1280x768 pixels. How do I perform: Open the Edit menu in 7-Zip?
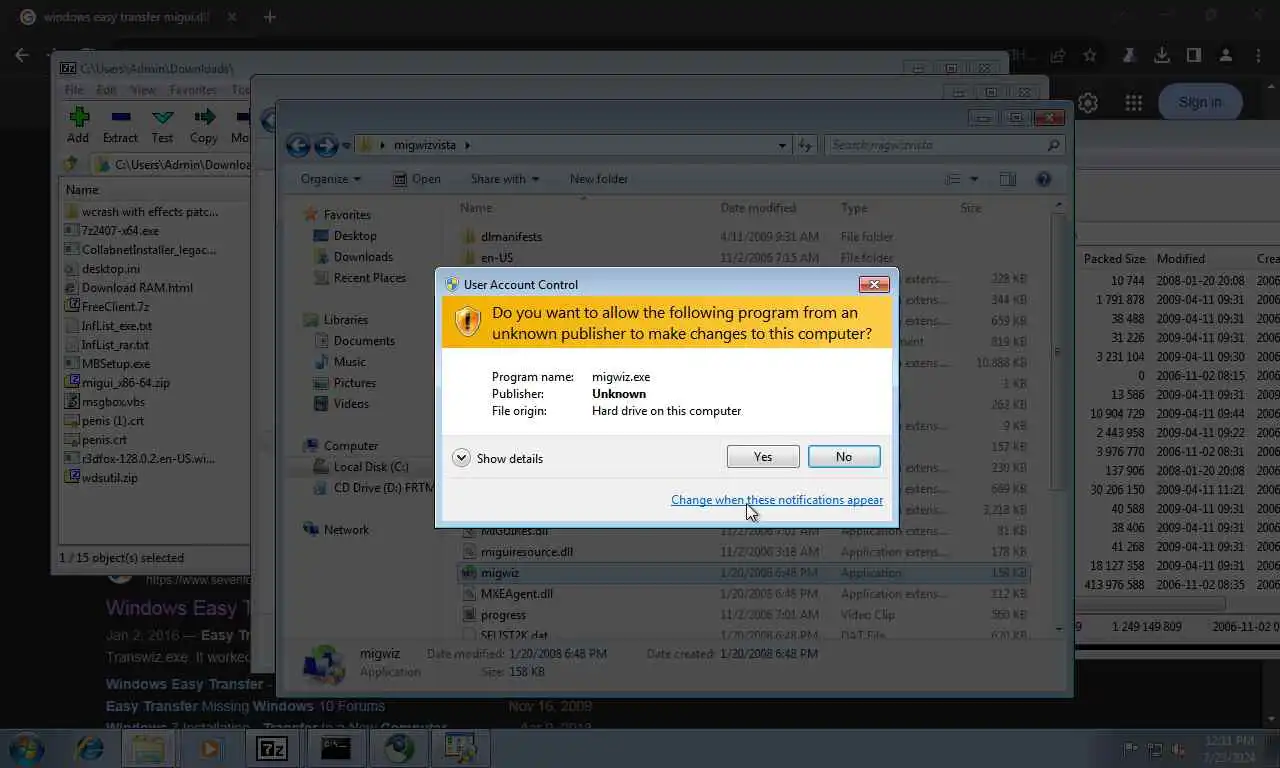[x=106, y=90]
